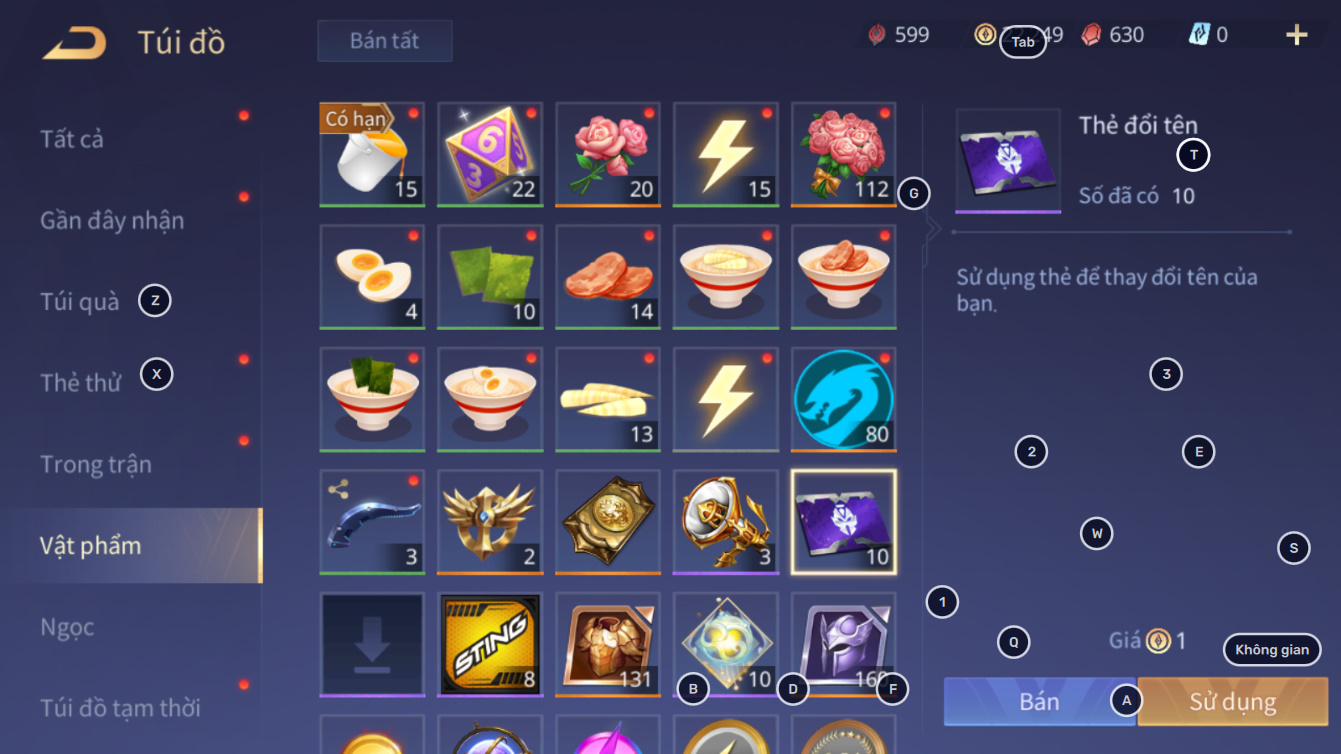Select the seaweed sheets item with 10
The image size is (1341, 754).
pos(490,277)
